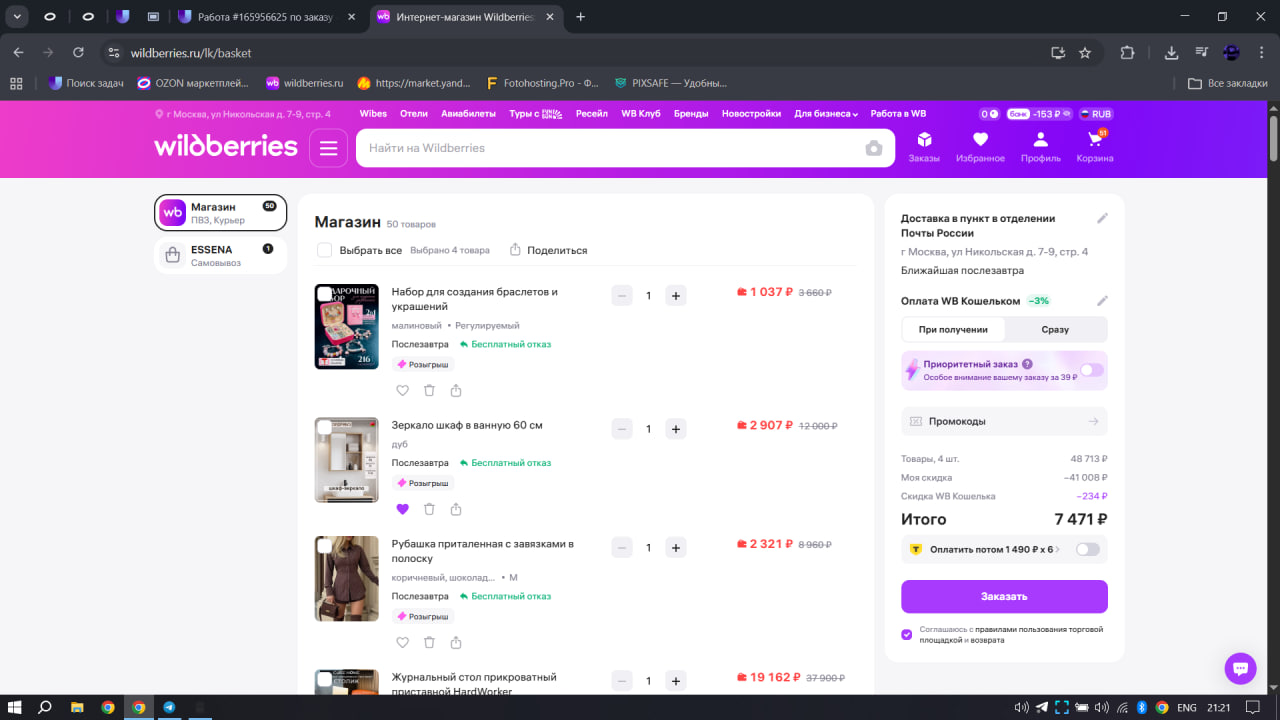Tick the bracelet kit item checkbox

324,294
